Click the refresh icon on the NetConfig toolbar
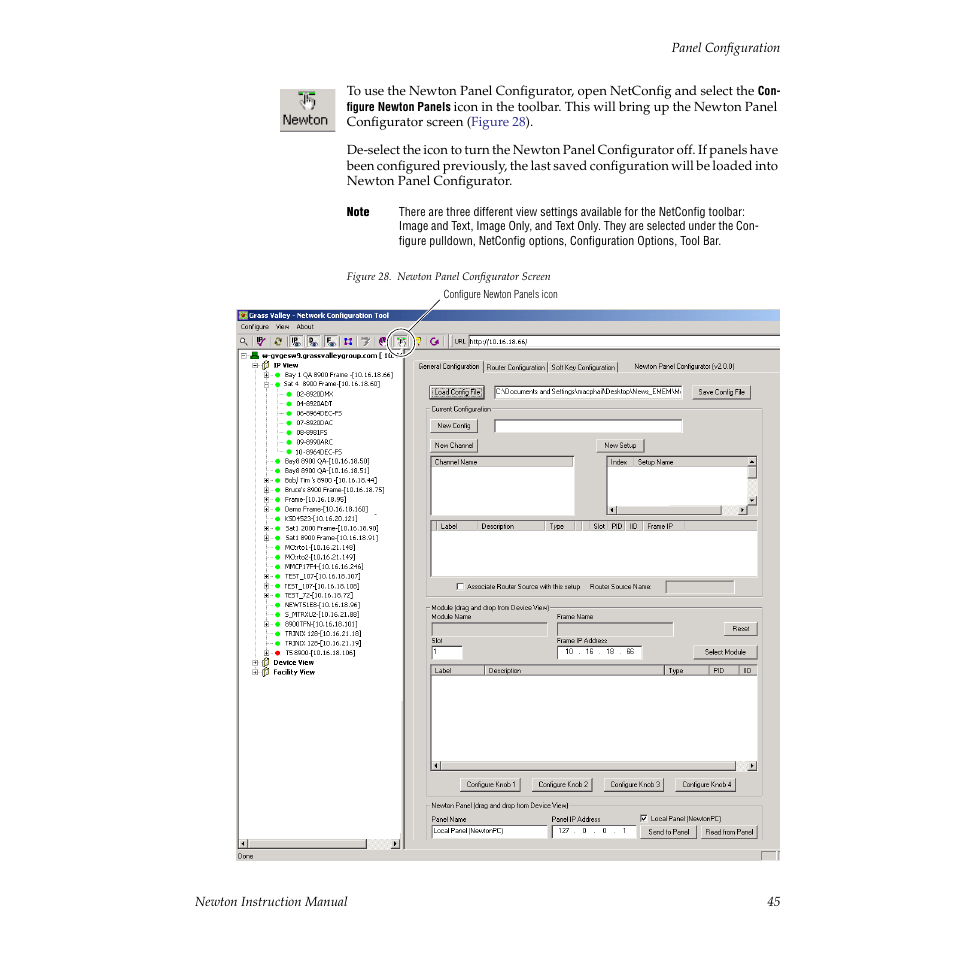The width and height of the screenshot is (954, 954). tap(277, 341)
